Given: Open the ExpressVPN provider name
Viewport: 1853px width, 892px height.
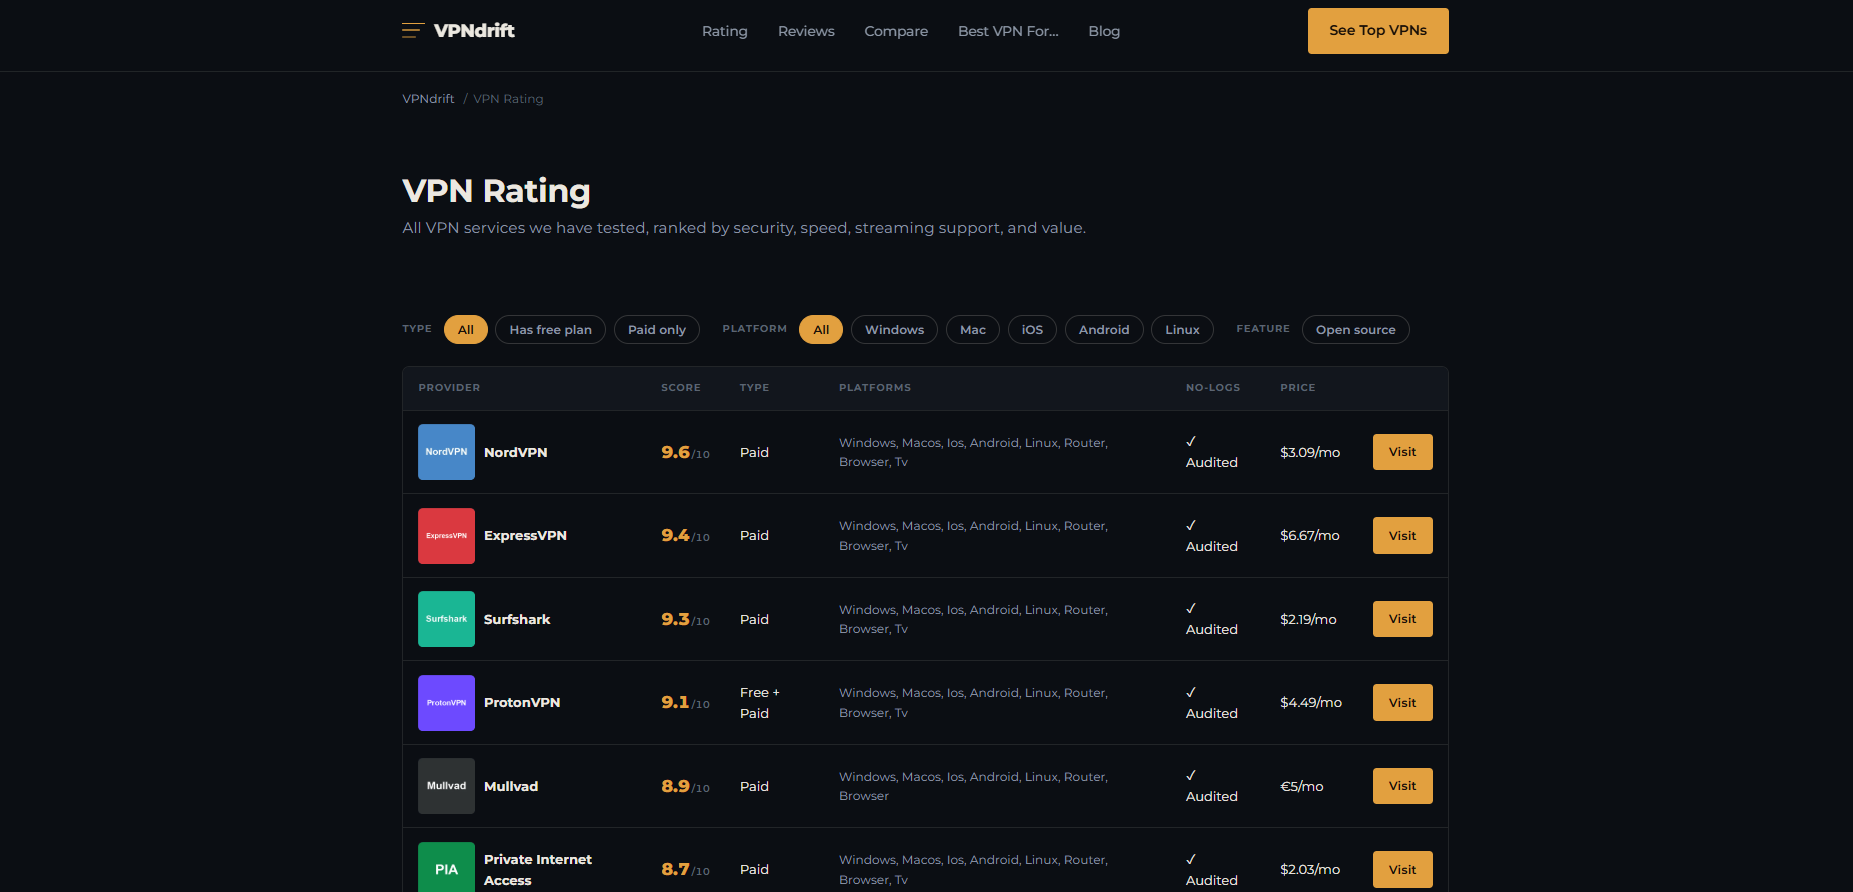Looking at the screenshot, I should (525, 536).
